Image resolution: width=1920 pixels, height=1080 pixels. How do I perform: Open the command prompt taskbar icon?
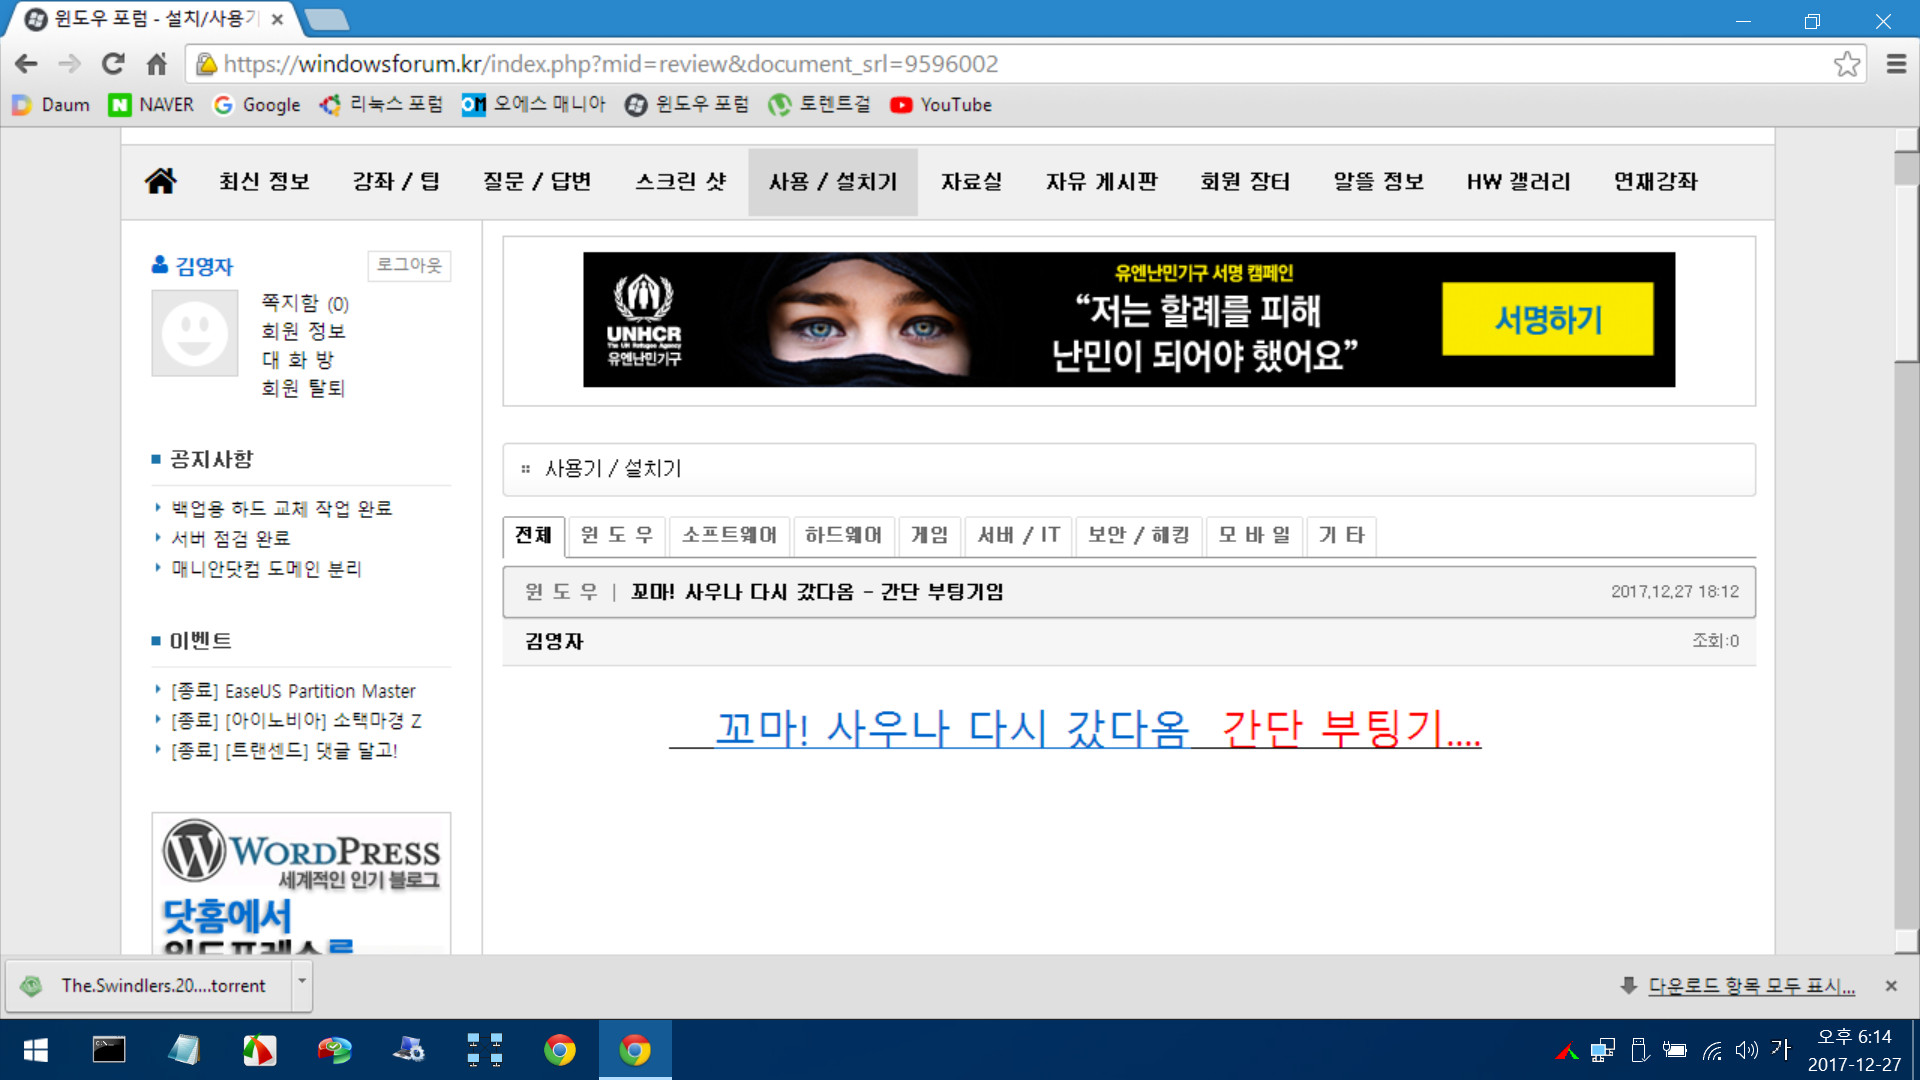[x=109, y=1050]
